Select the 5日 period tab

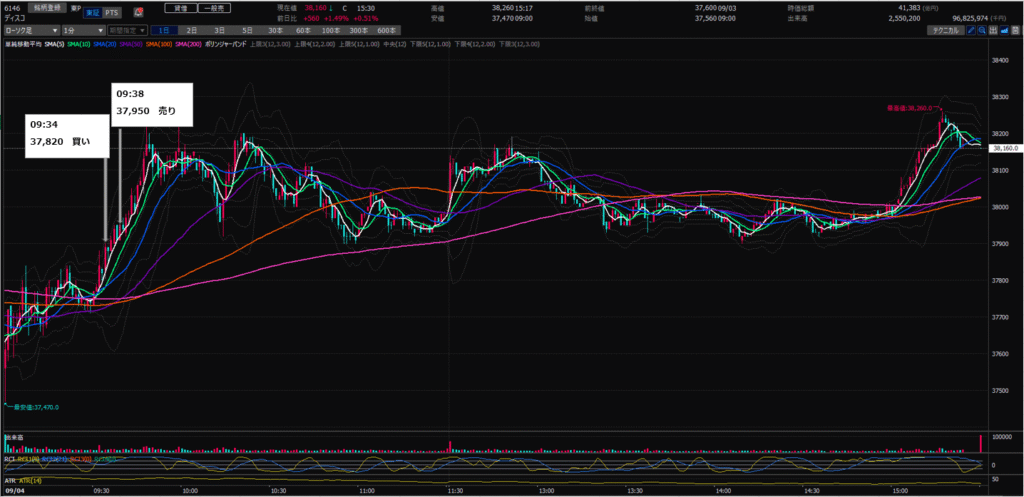pos(247,30)
